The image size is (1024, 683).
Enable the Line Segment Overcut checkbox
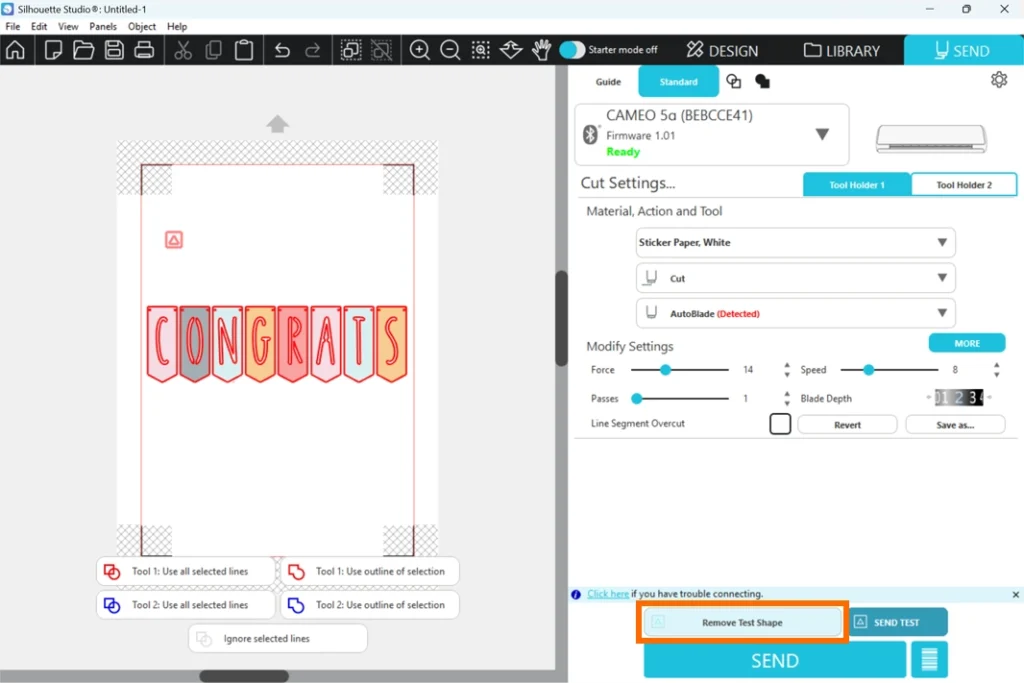click(x=780, y=424)
